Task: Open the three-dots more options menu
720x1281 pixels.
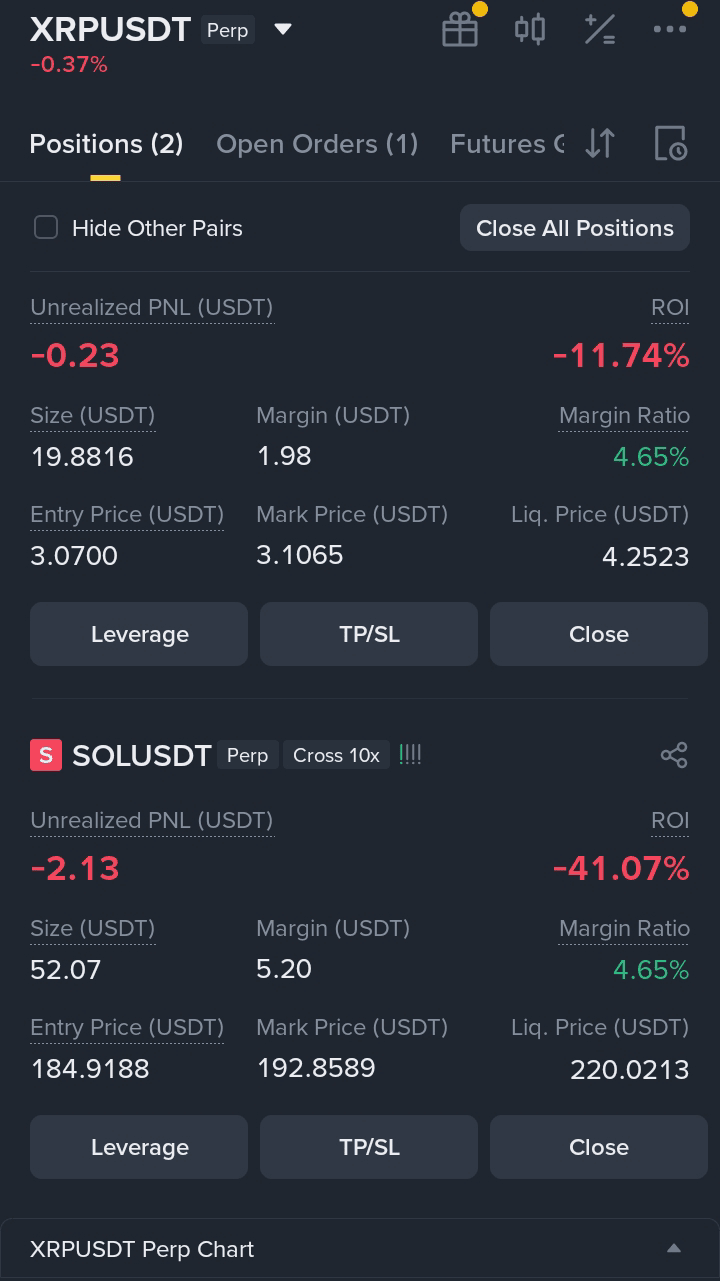Action: (x=670, y=29)
